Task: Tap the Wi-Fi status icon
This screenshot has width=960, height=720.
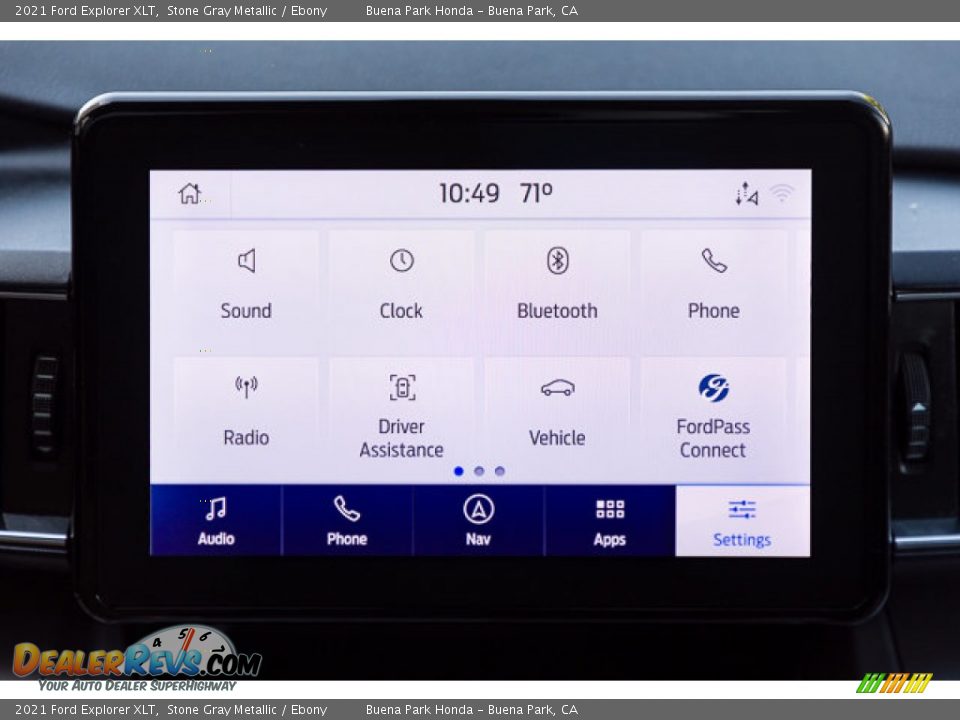Action: (x=782, y=193)
